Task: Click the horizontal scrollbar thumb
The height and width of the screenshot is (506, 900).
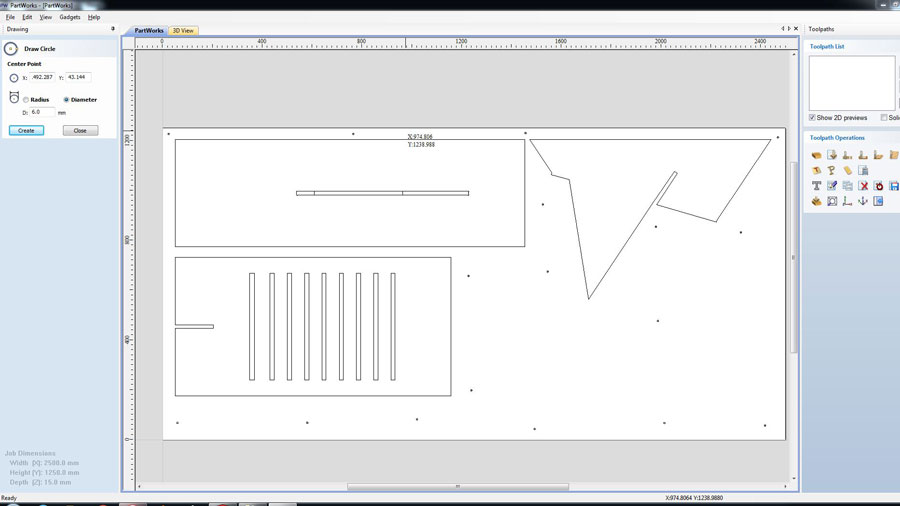Action: tap(457, 486)
